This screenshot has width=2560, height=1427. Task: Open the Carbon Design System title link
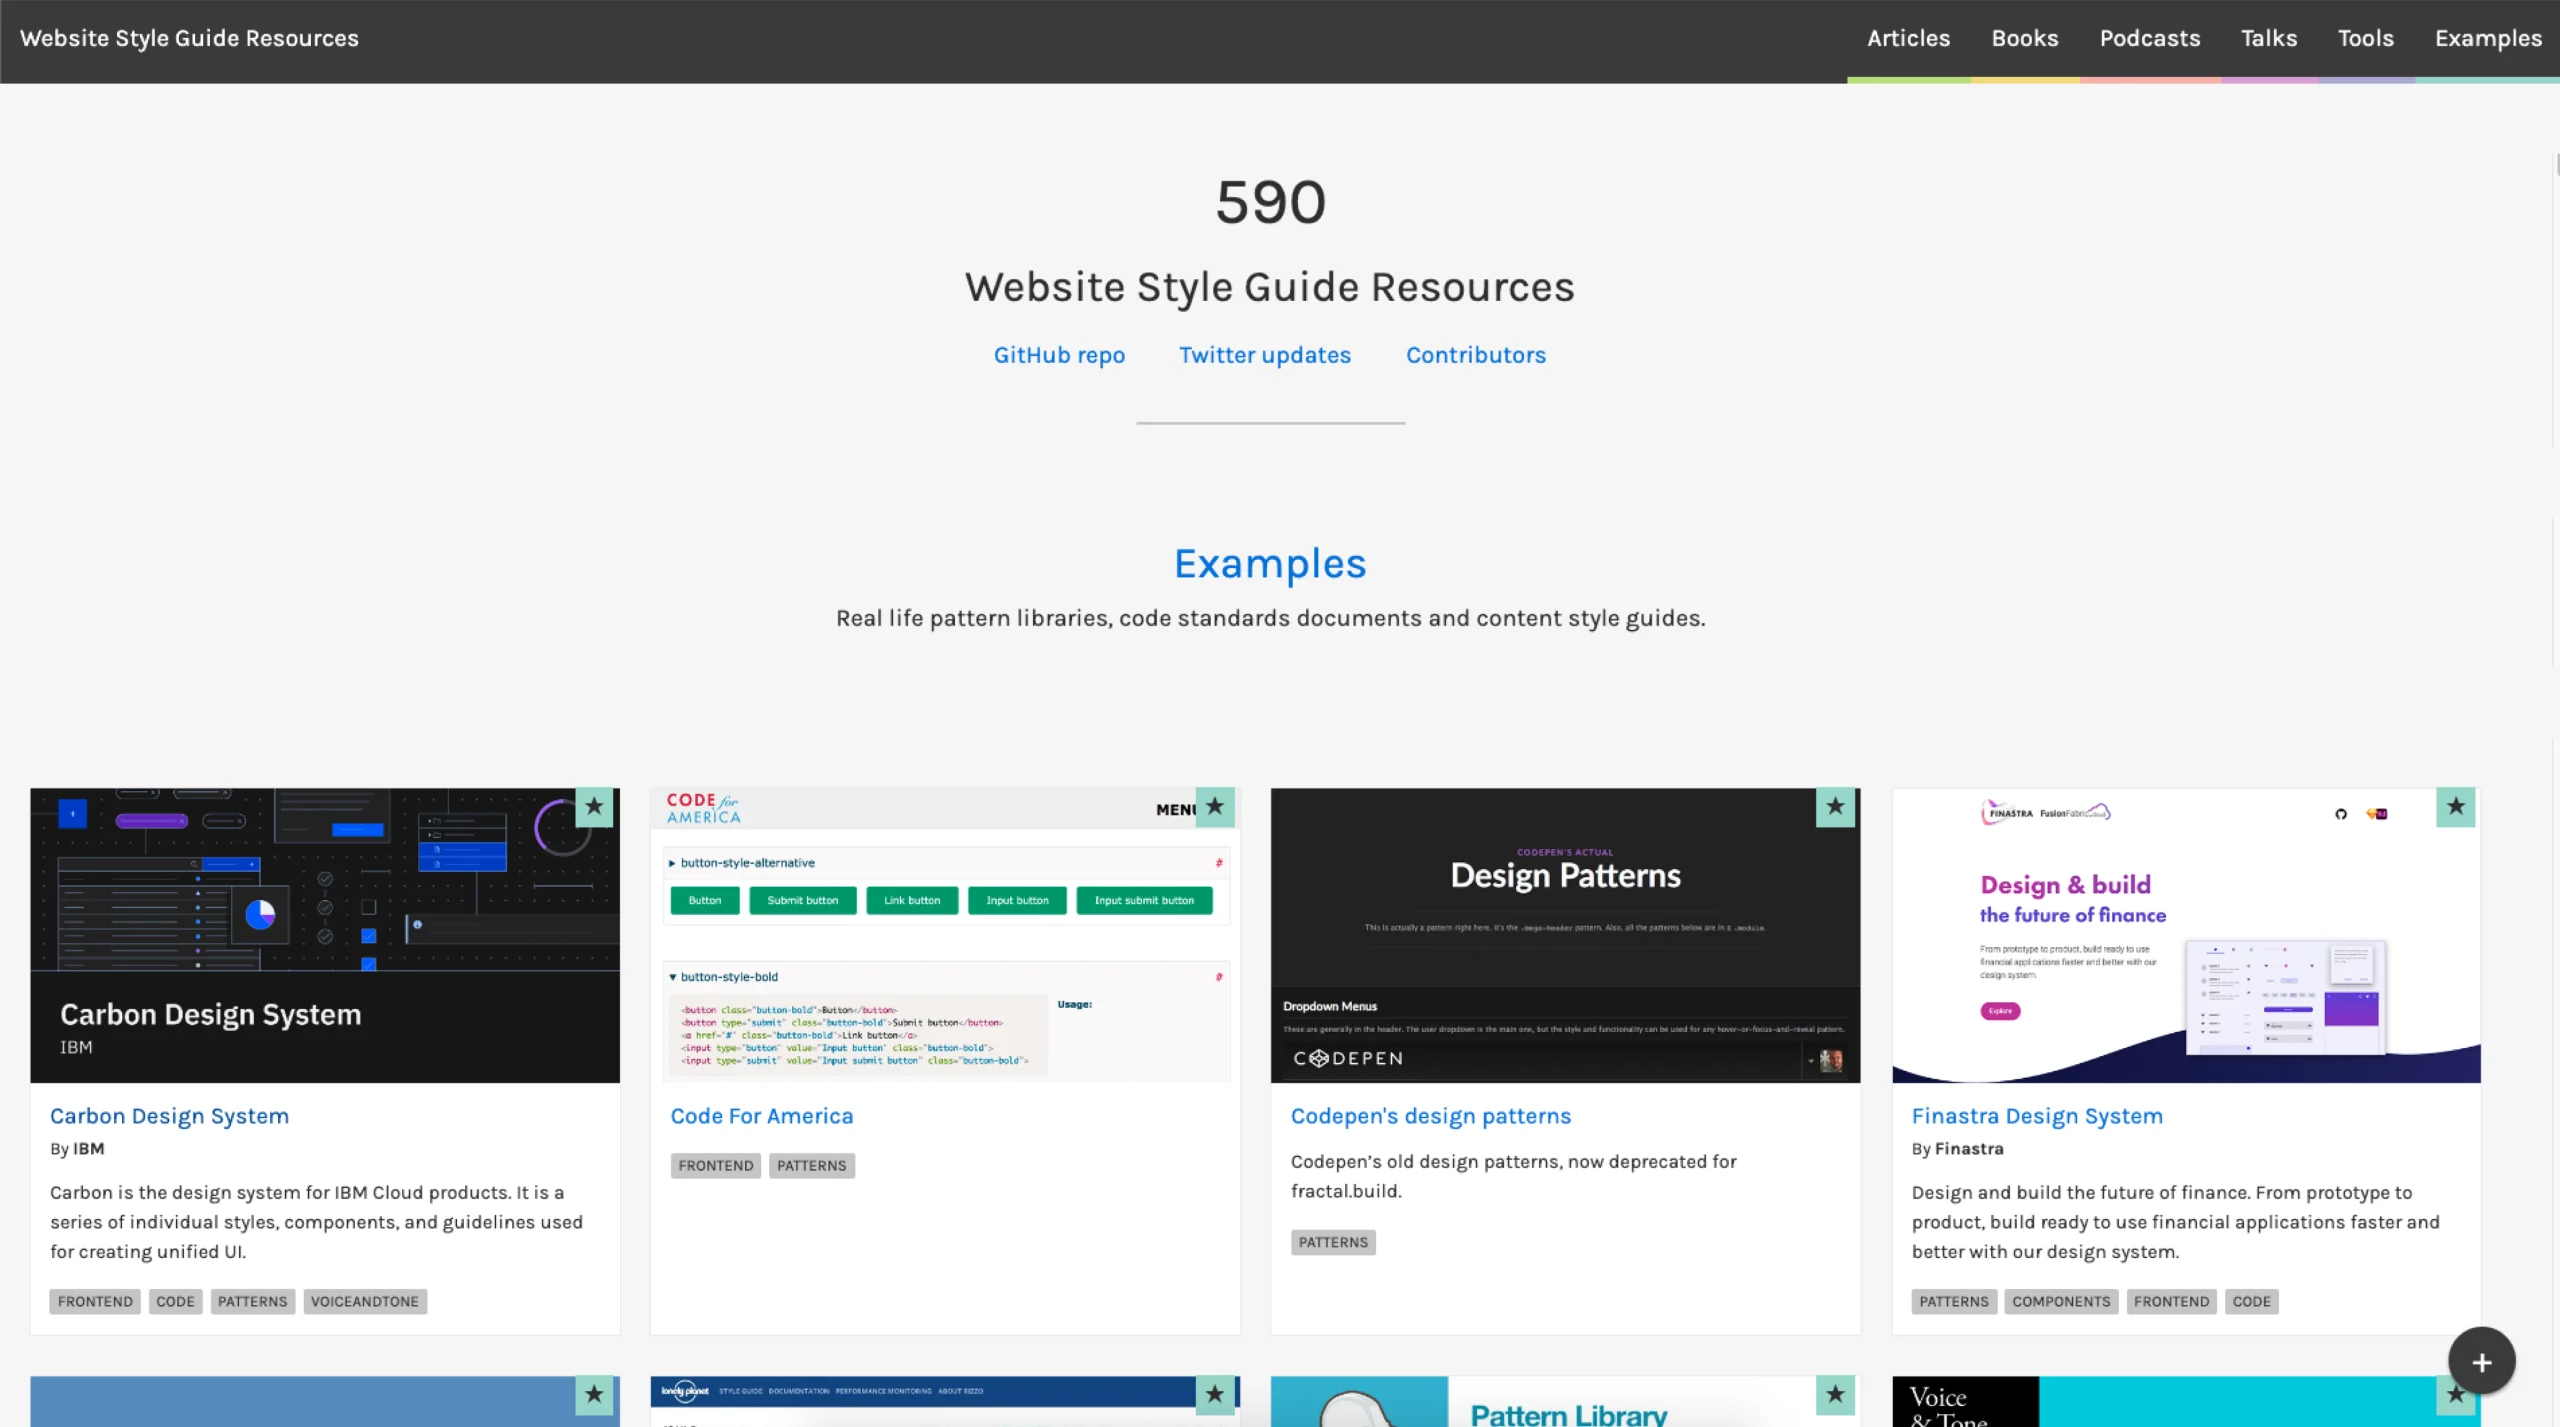click(169, 1116)
